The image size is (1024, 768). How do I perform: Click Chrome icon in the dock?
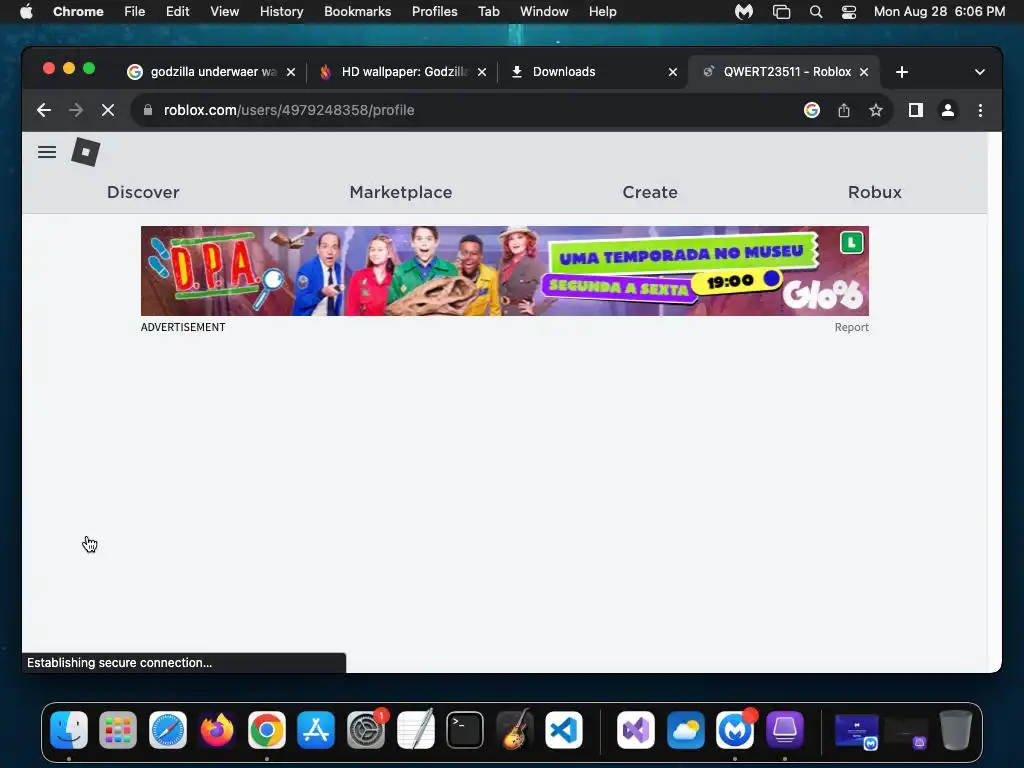266,730
